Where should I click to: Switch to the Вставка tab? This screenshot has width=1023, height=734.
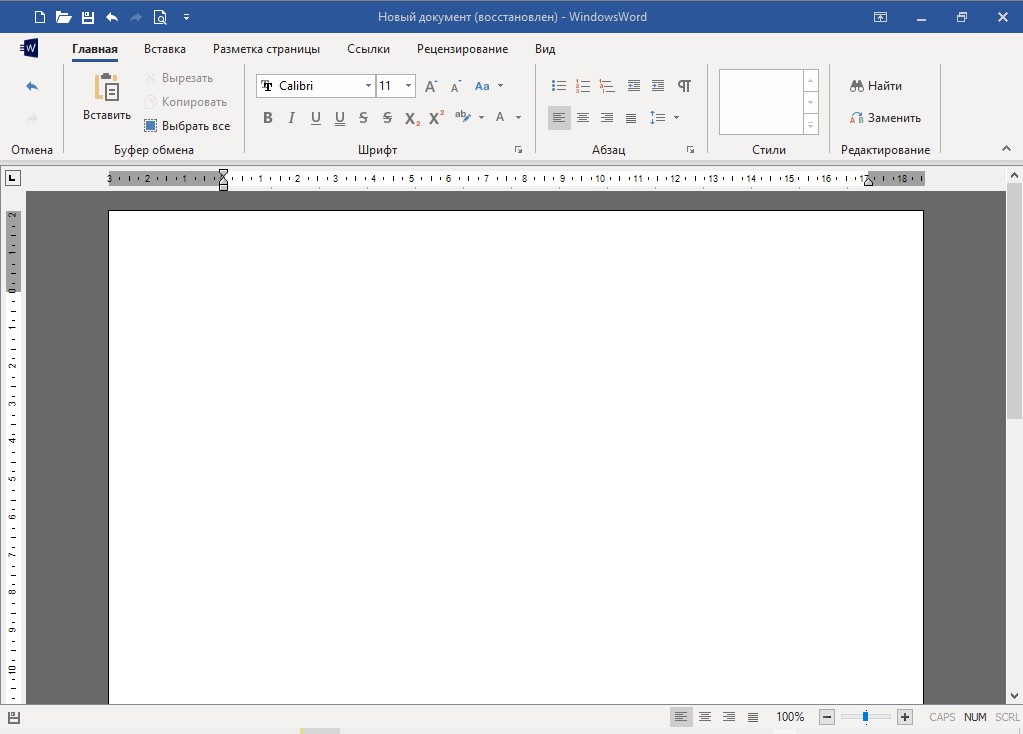pos(164,49)
